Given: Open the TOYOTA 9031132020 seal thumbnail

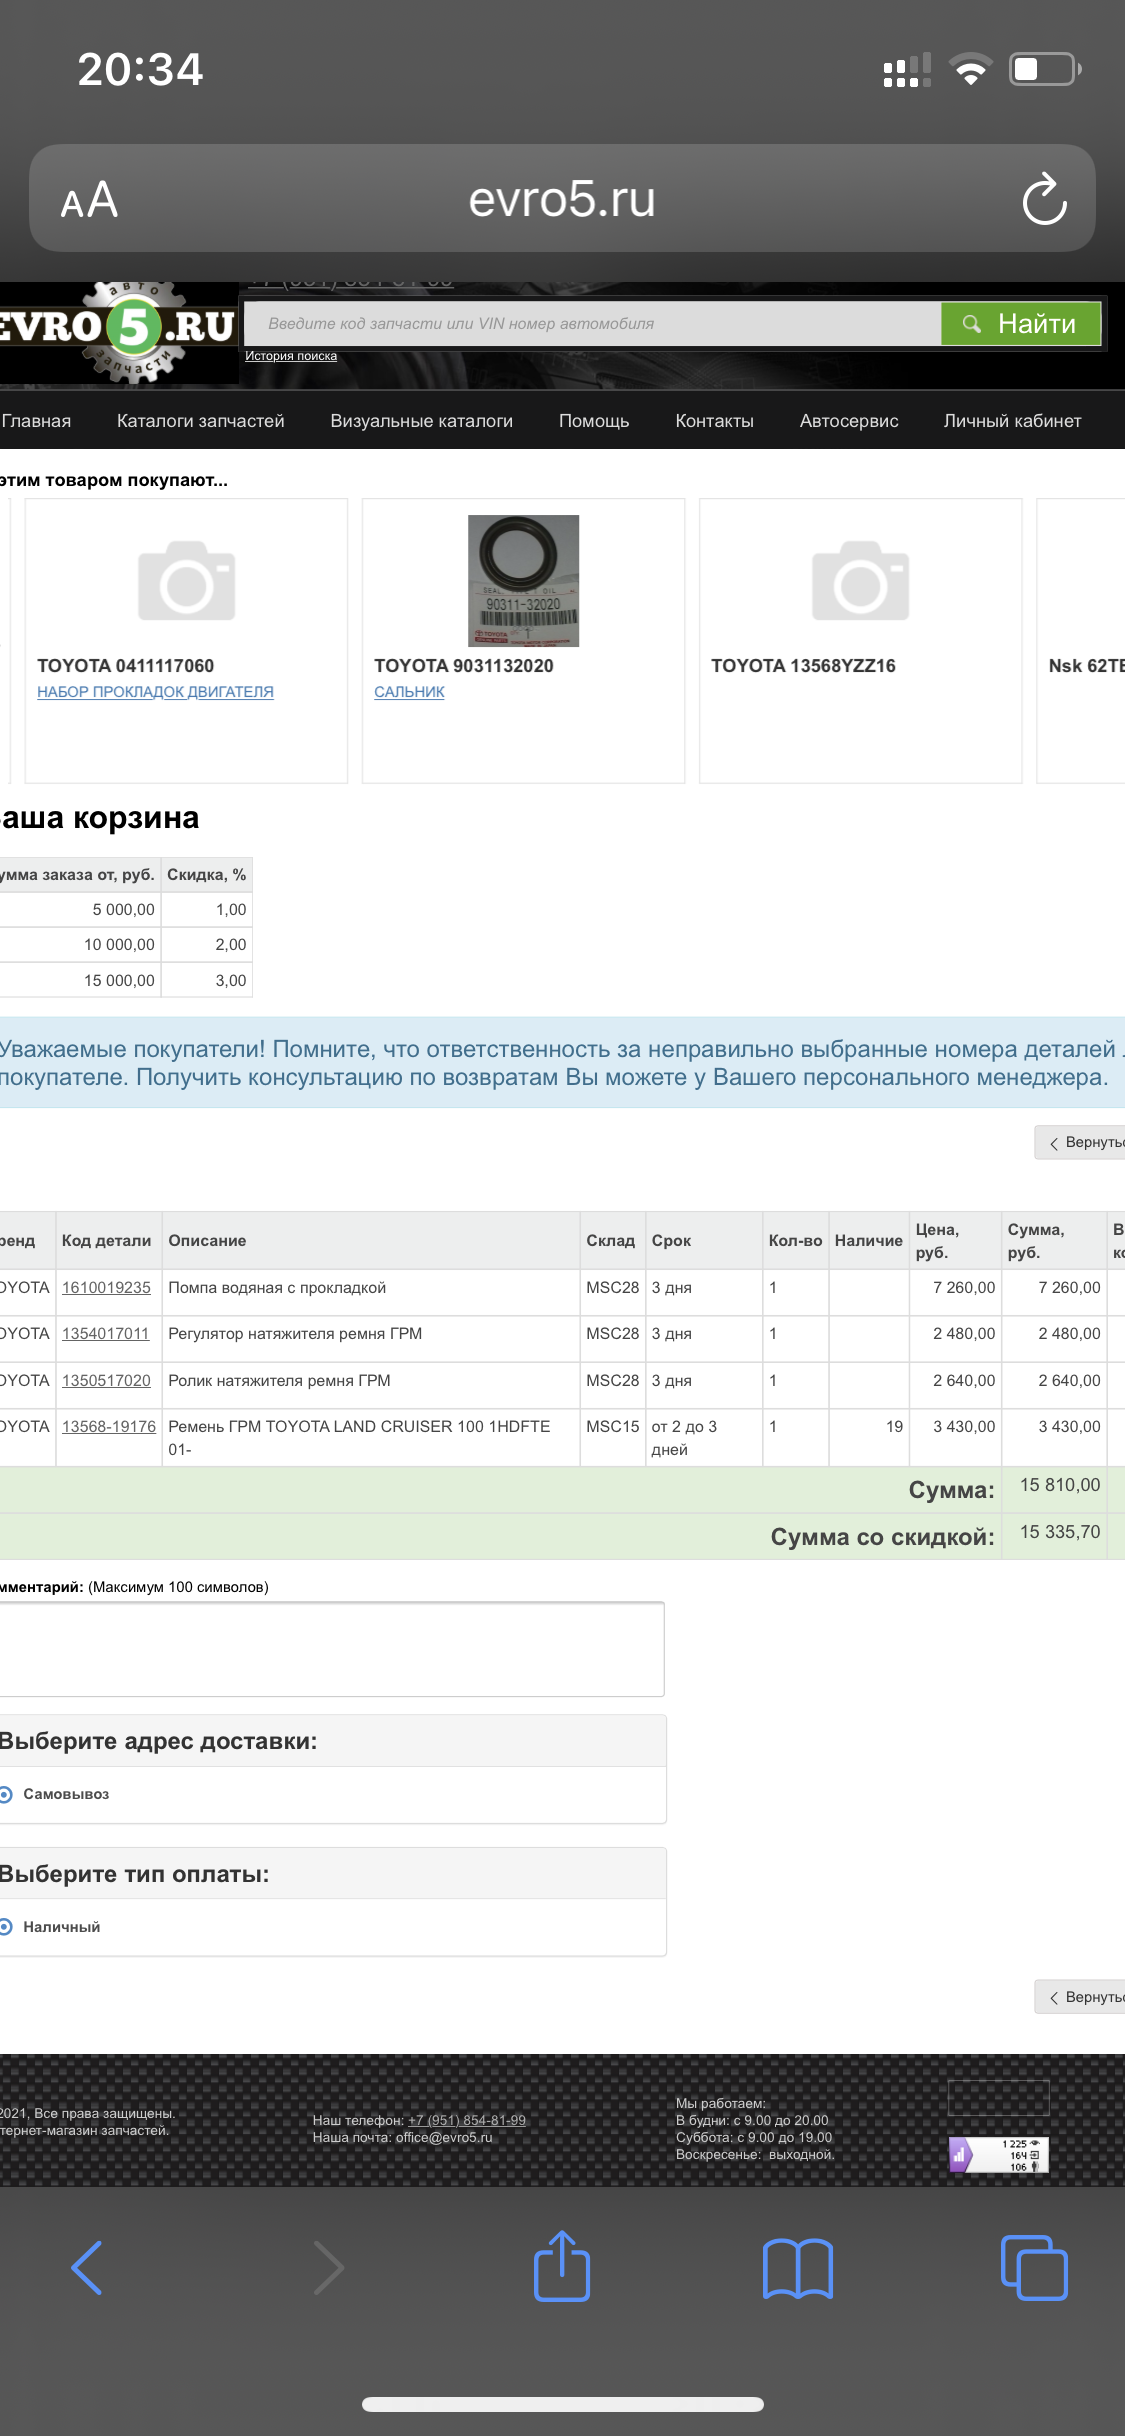Looking at the screenshot, I should [523, 580].
